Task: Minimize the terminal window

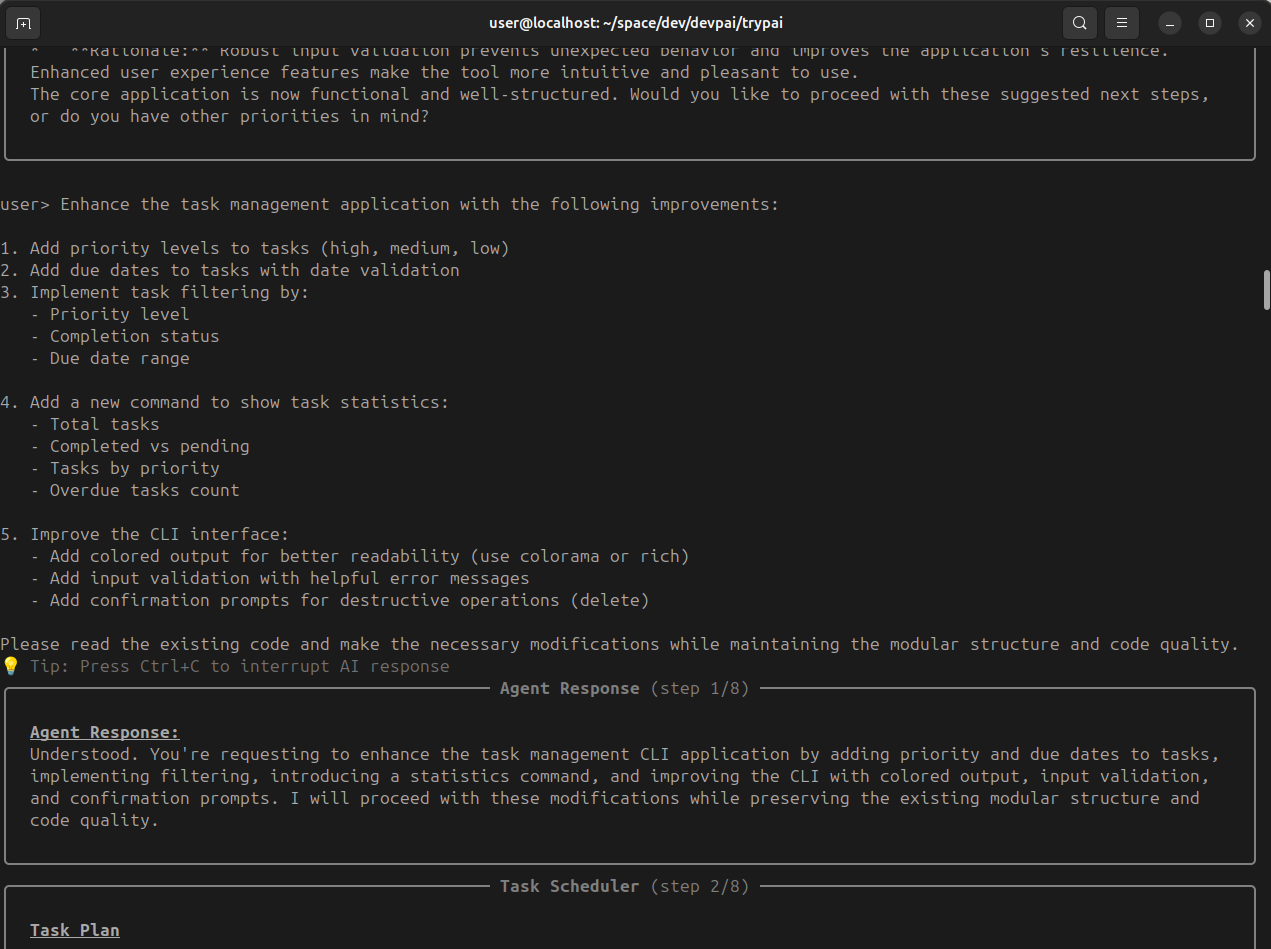Action: pos(1170,22)
